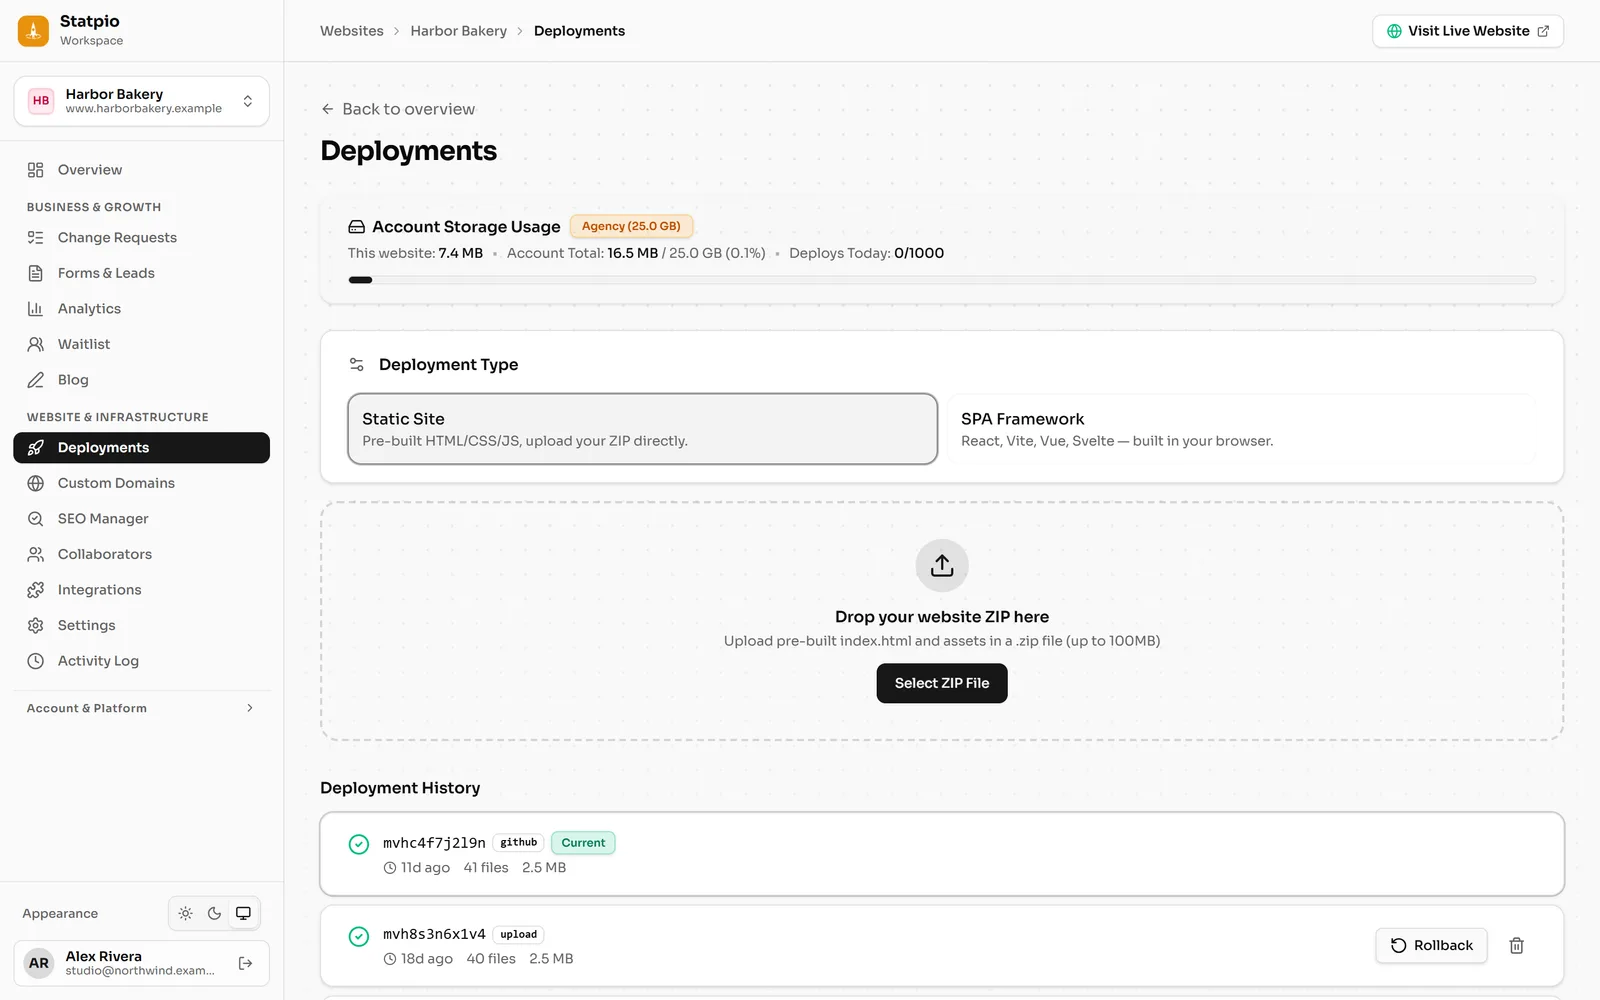Click 'This website: 7.4 MB' text
Viewport: 1600px width, 1000px height.
click(x=415, y=253)
